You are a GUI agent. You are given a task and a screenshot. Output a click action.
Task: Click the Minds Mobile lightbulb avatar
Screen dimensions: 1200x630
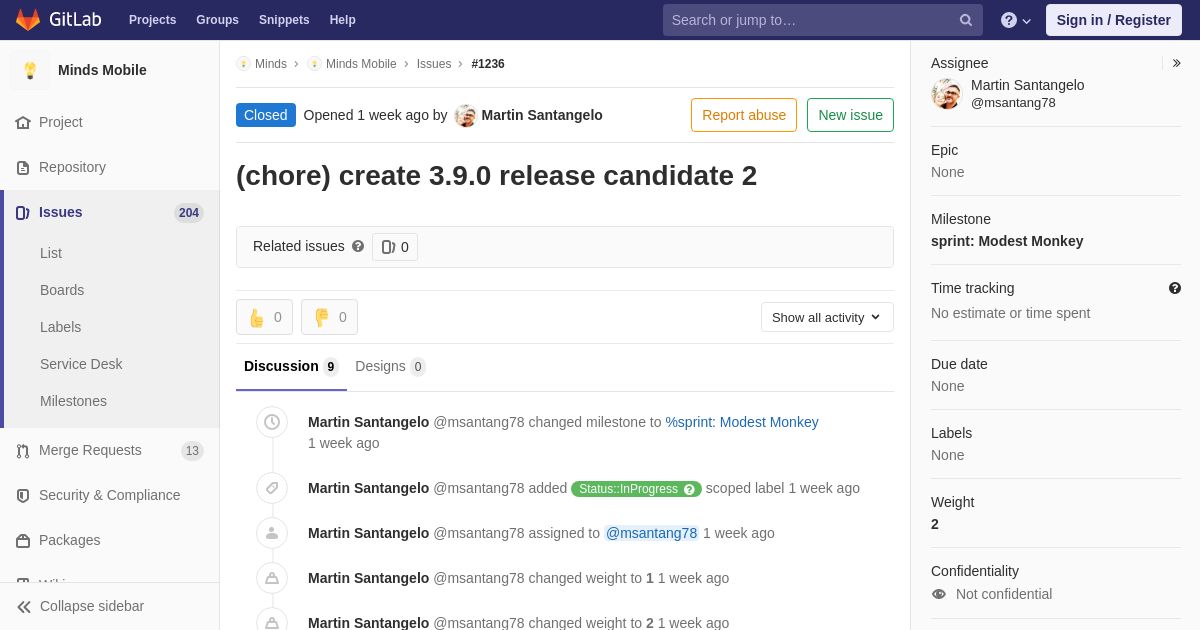pos(30,70)
